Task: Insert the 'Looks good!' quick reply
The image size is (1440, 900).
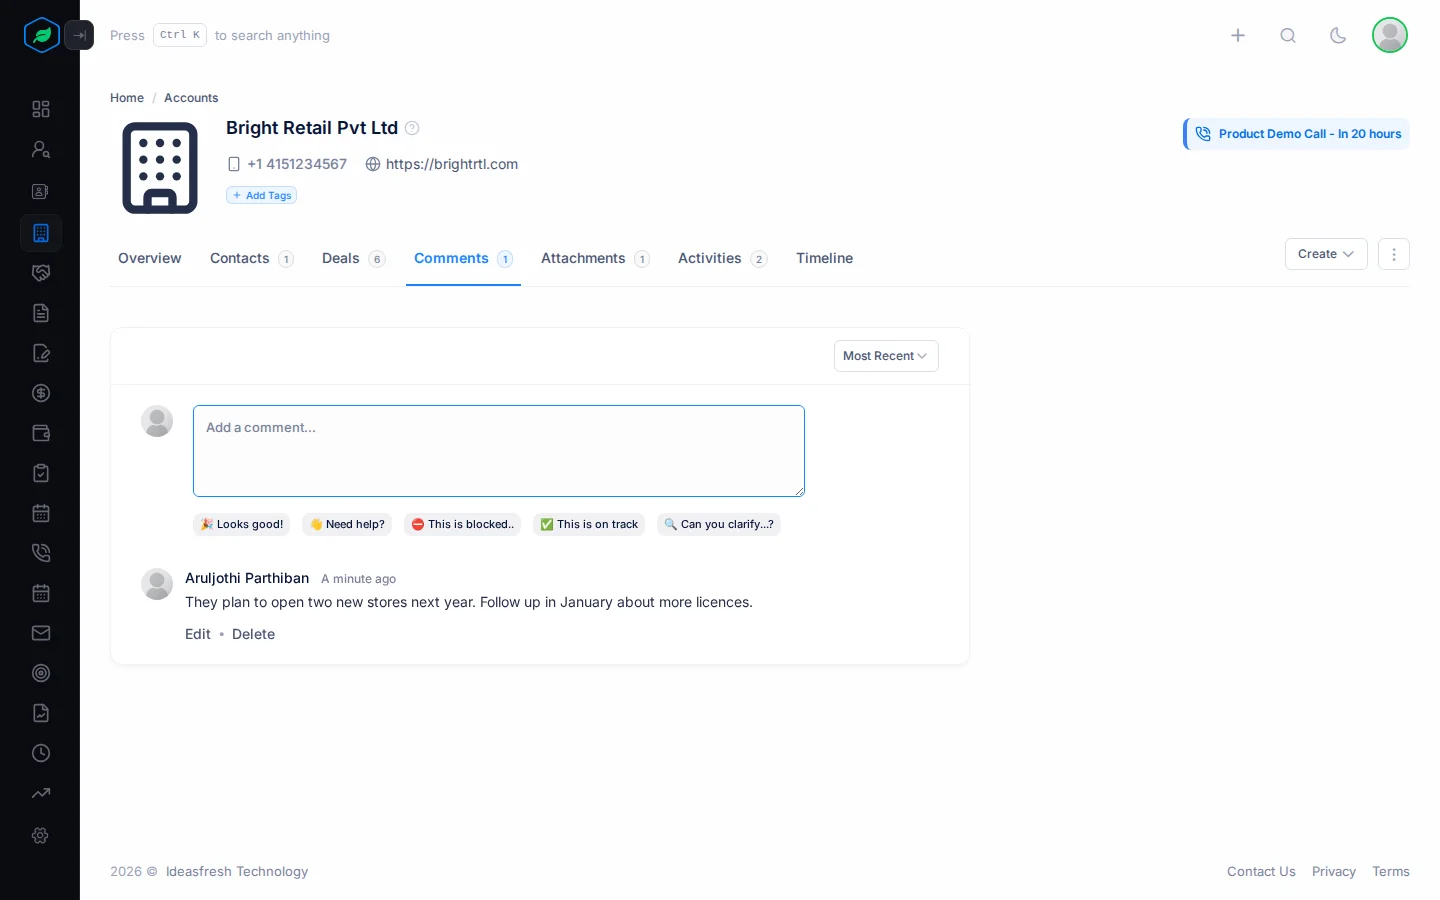Action: 242,524
